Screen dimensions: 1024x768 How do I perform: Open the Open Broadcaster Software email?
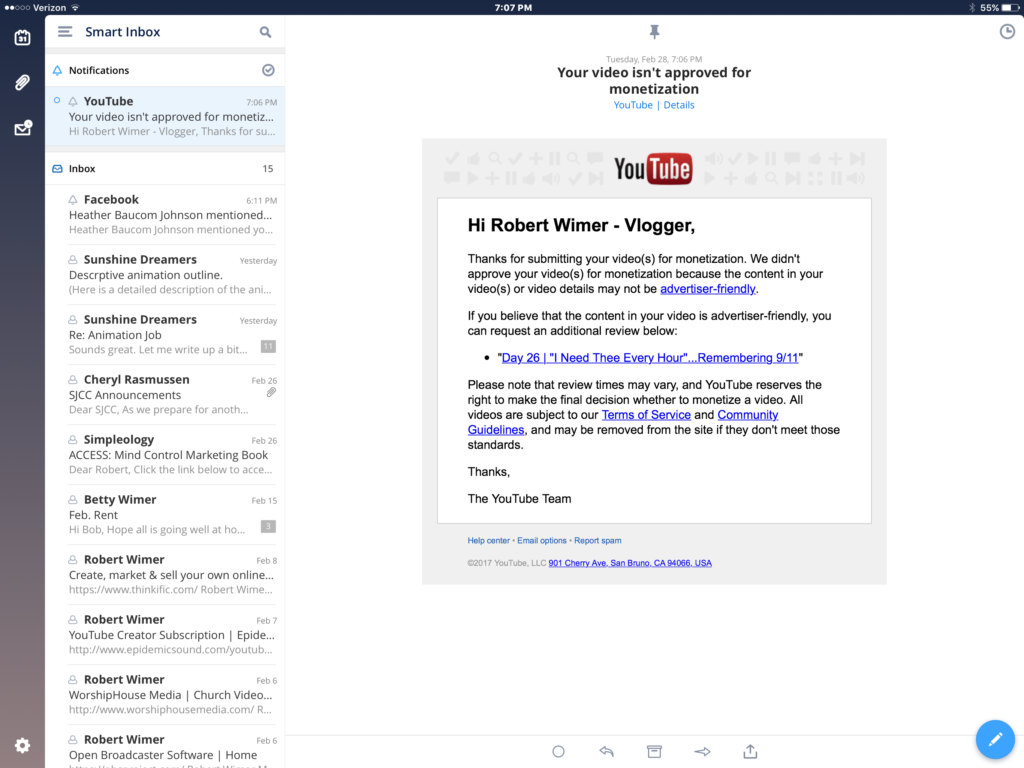point(165,747)
